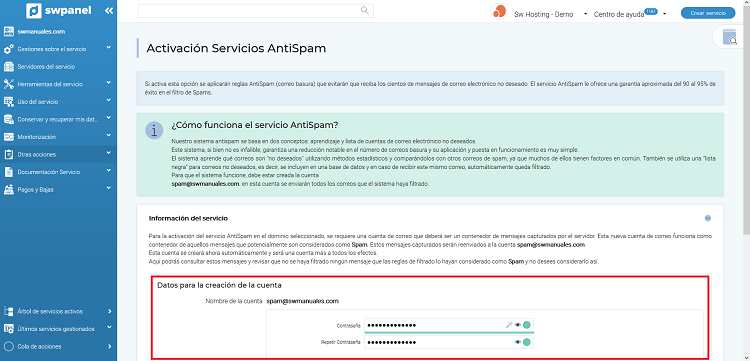Select Otras acciones menu label
This screenshot has width=750, height=361.
pos(36,154)
